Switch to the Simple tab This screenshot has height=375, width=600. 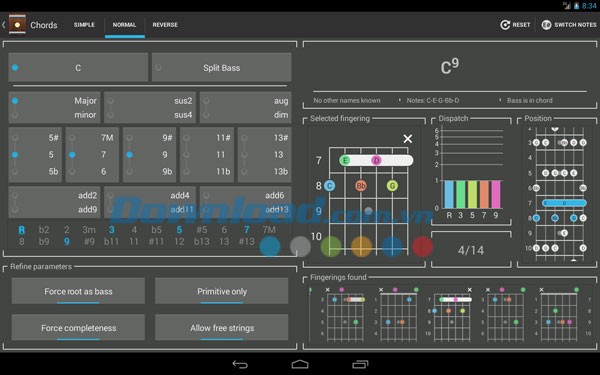point(84,24)
